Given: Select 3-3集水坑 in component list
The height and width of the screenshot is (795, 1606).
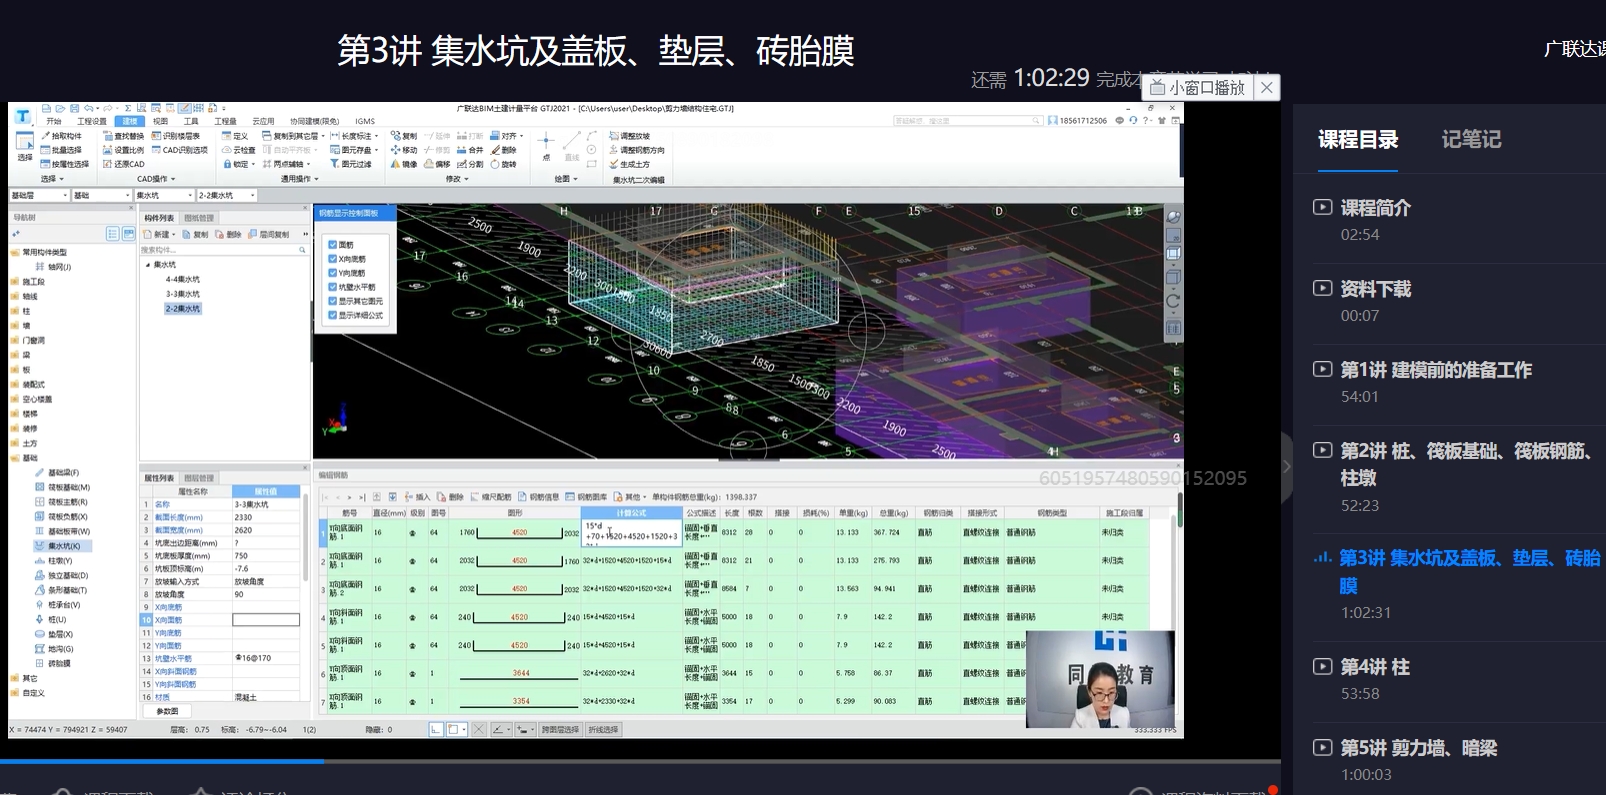Looking at the screenshot, I should pyautogui.click(x=183, y=294).
